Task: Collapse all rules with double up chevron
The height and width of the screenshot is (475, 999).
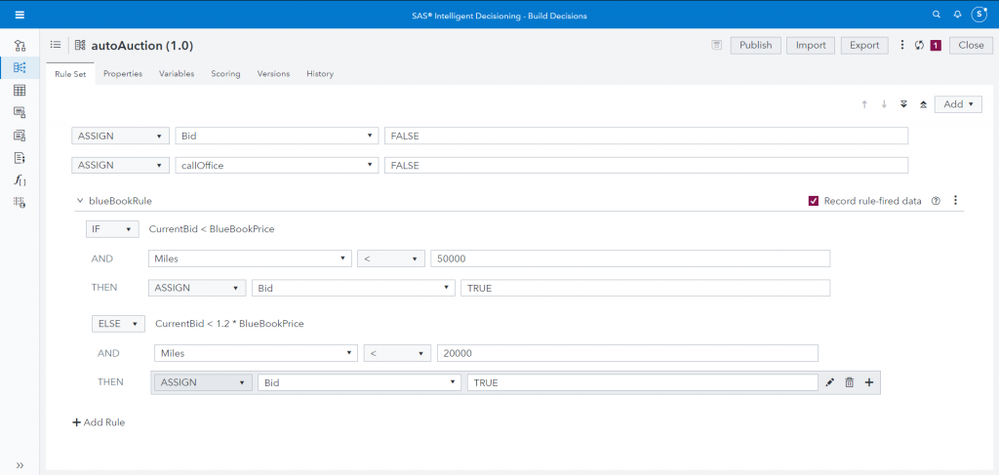Action: tap(923, 104)
